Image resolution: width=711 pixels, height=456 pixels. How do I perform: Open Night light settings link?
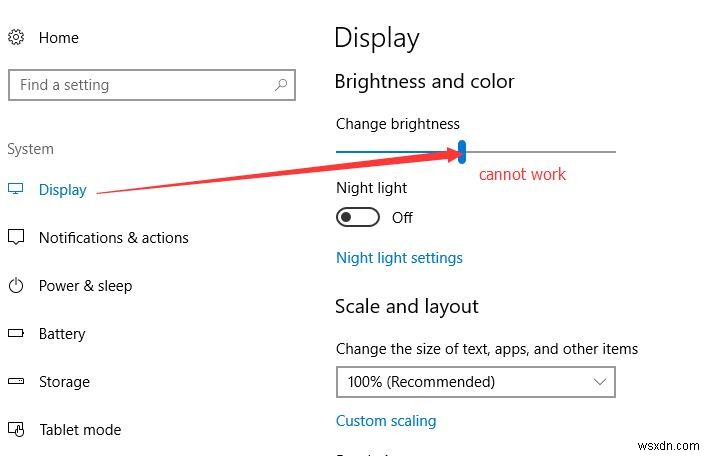tap(399, 258)
